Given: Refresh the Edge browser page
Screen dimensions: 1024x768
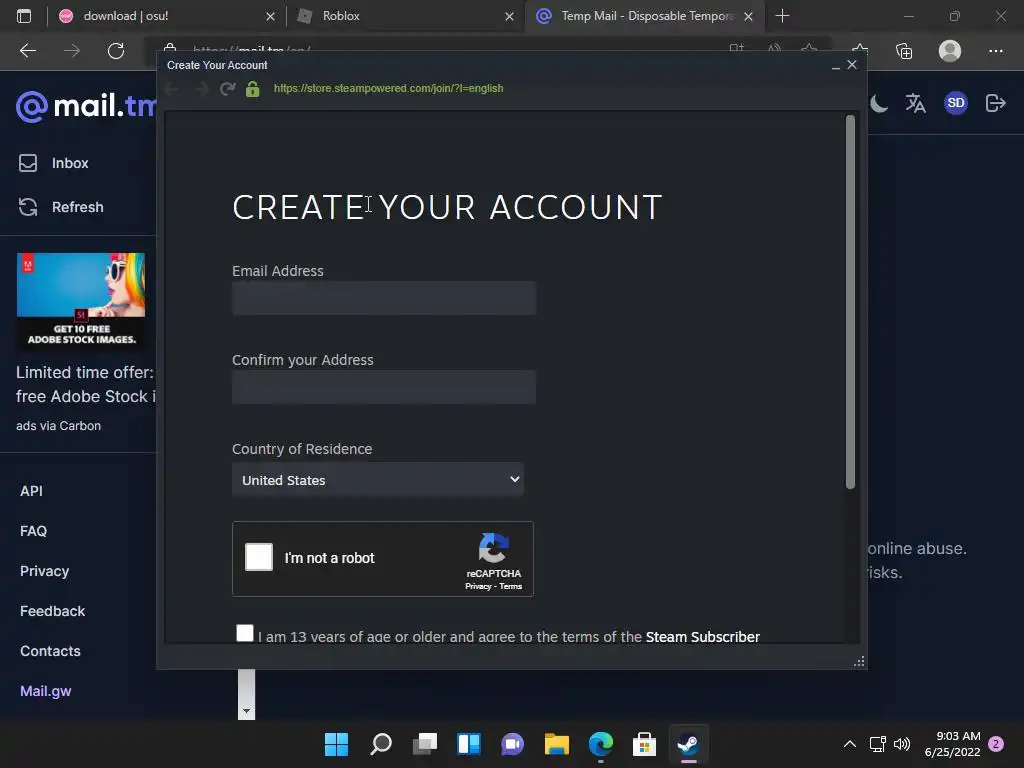Looking at the screenshot, I should [116, 51].
